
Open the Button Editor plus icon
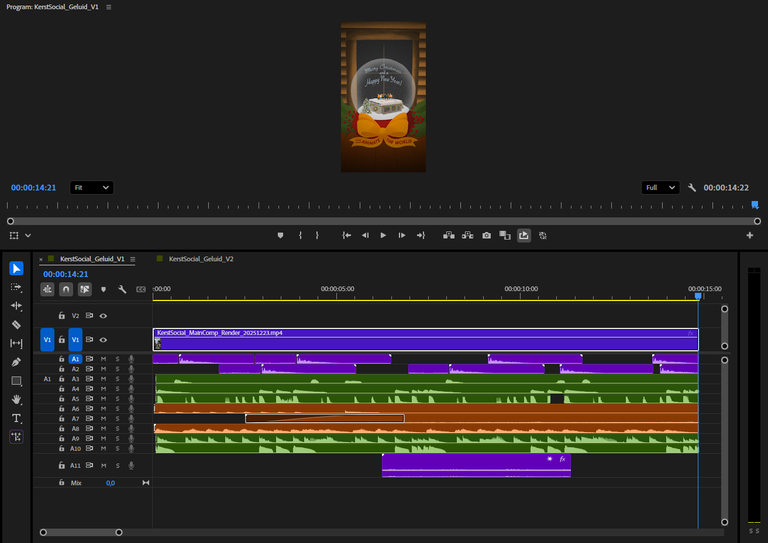750,236
